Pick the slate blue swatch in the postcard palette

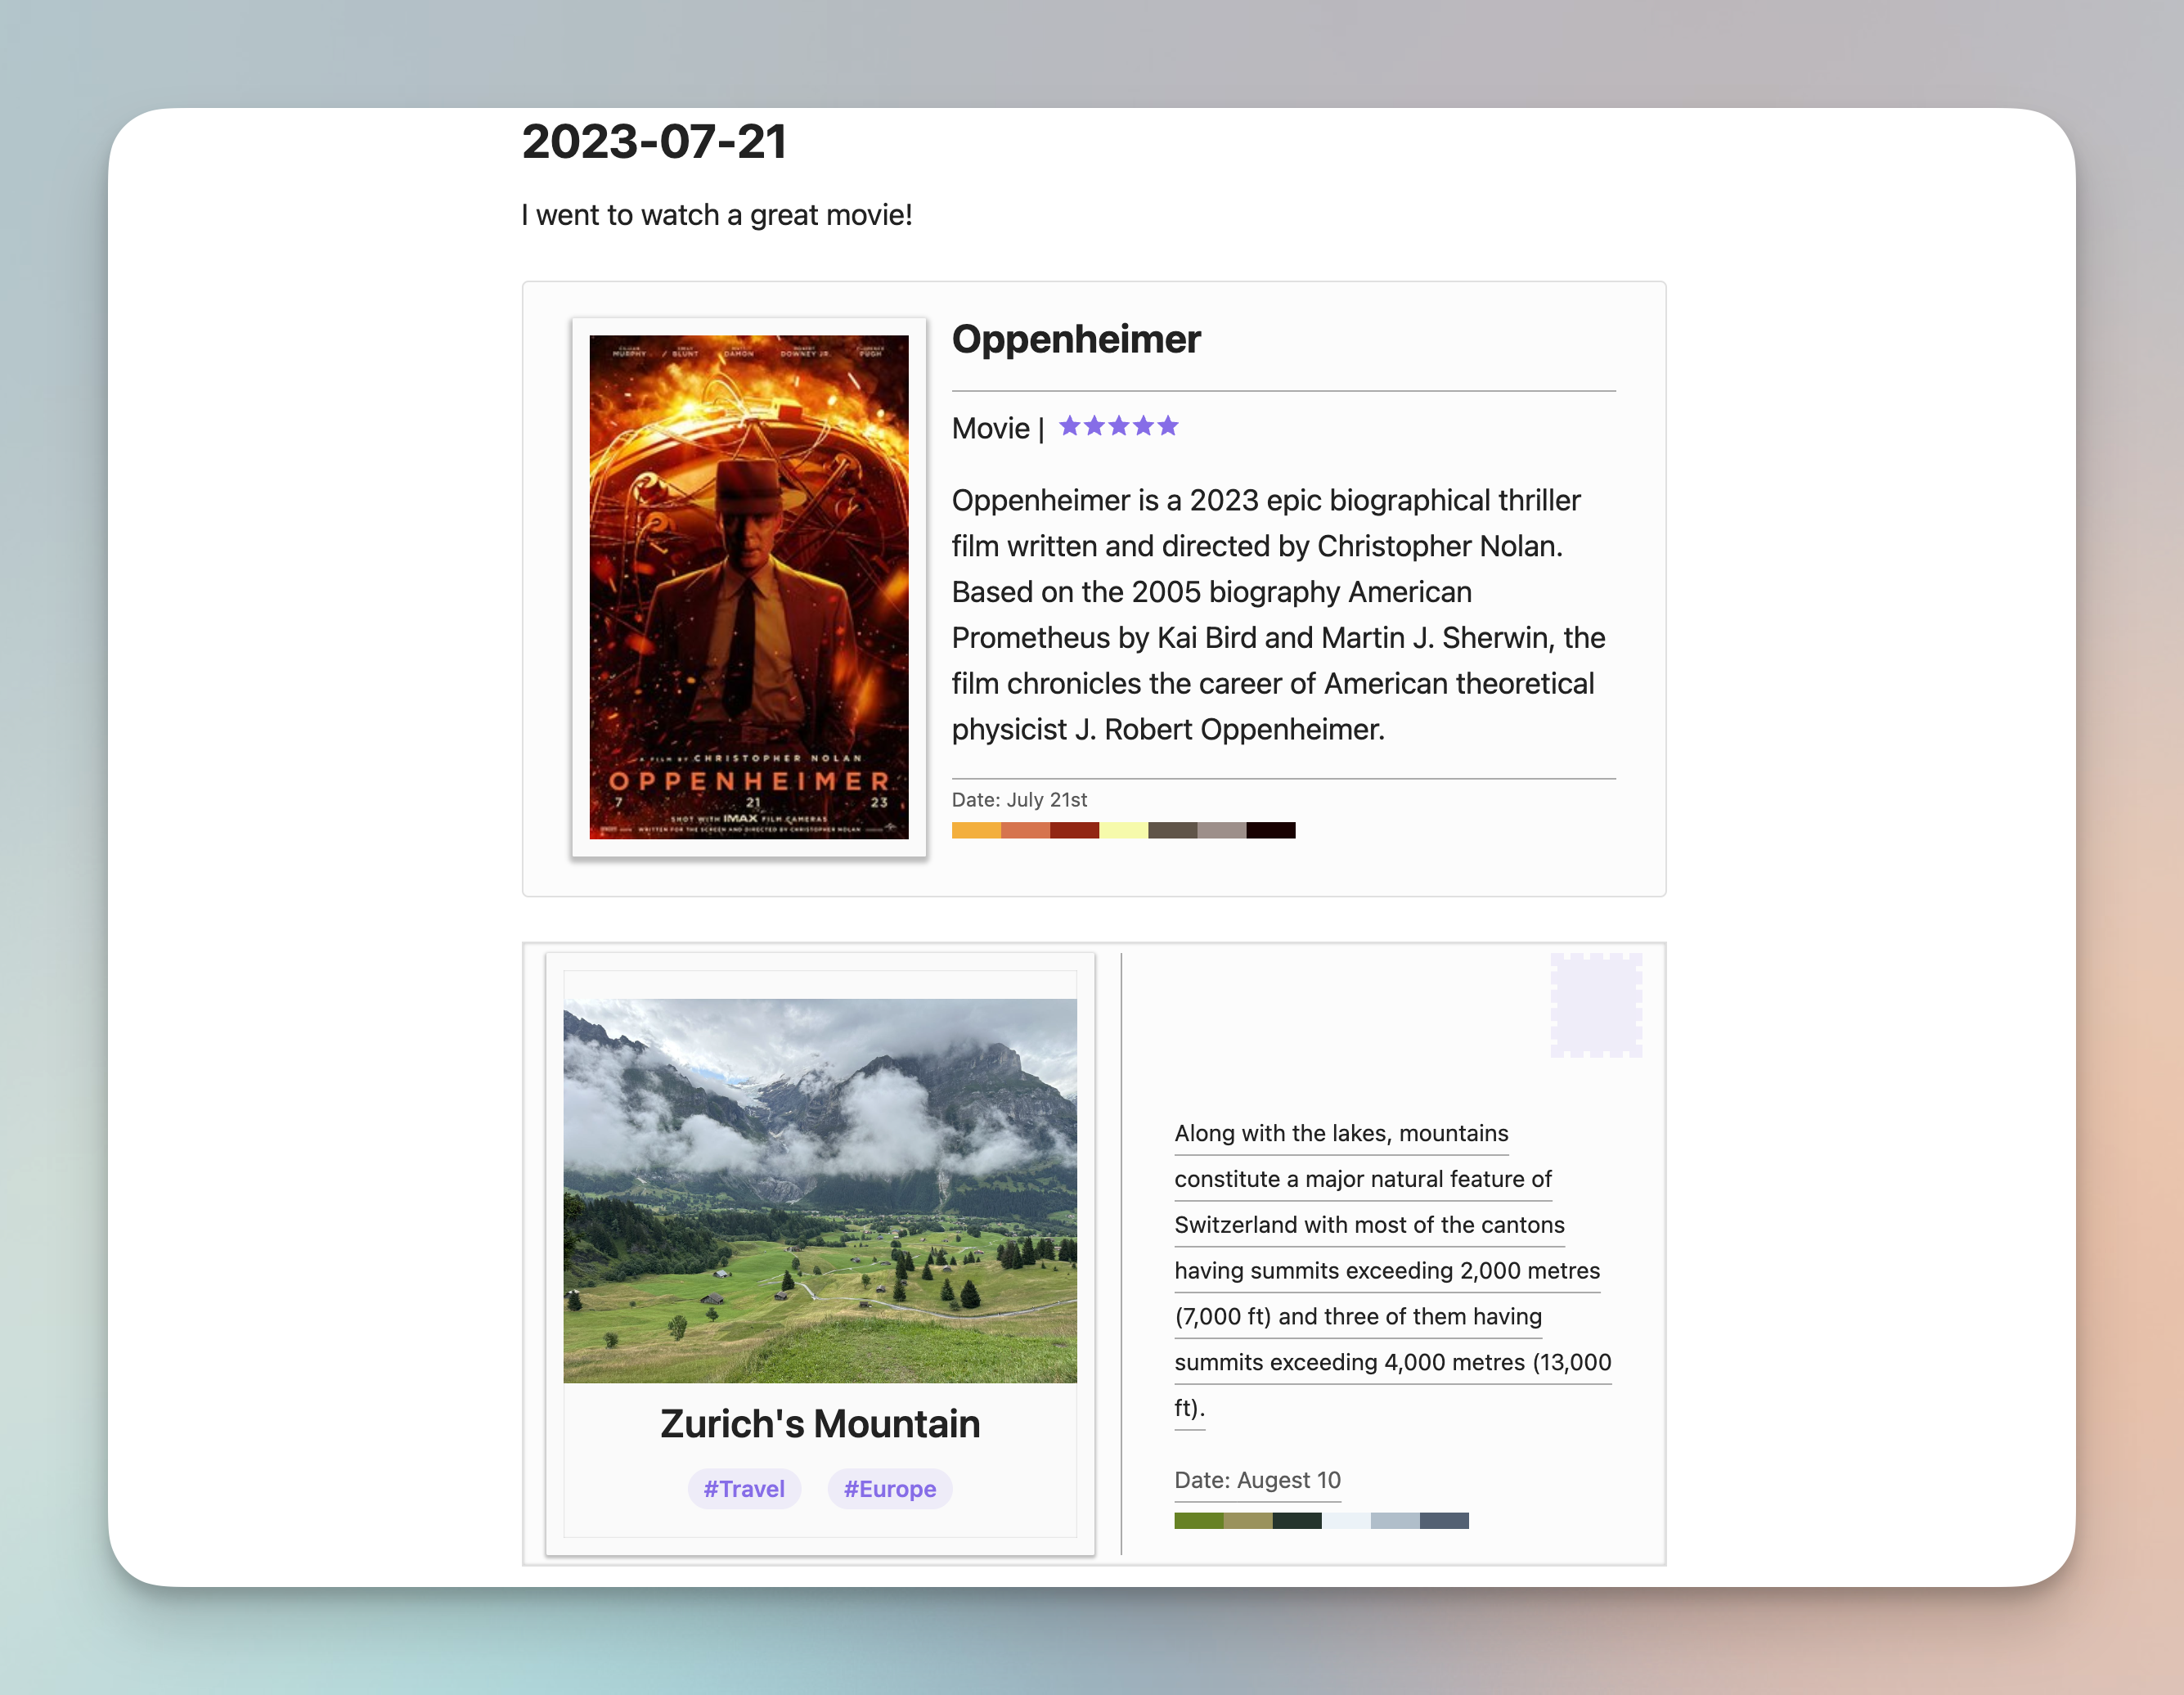[x=1444, y=1521]
